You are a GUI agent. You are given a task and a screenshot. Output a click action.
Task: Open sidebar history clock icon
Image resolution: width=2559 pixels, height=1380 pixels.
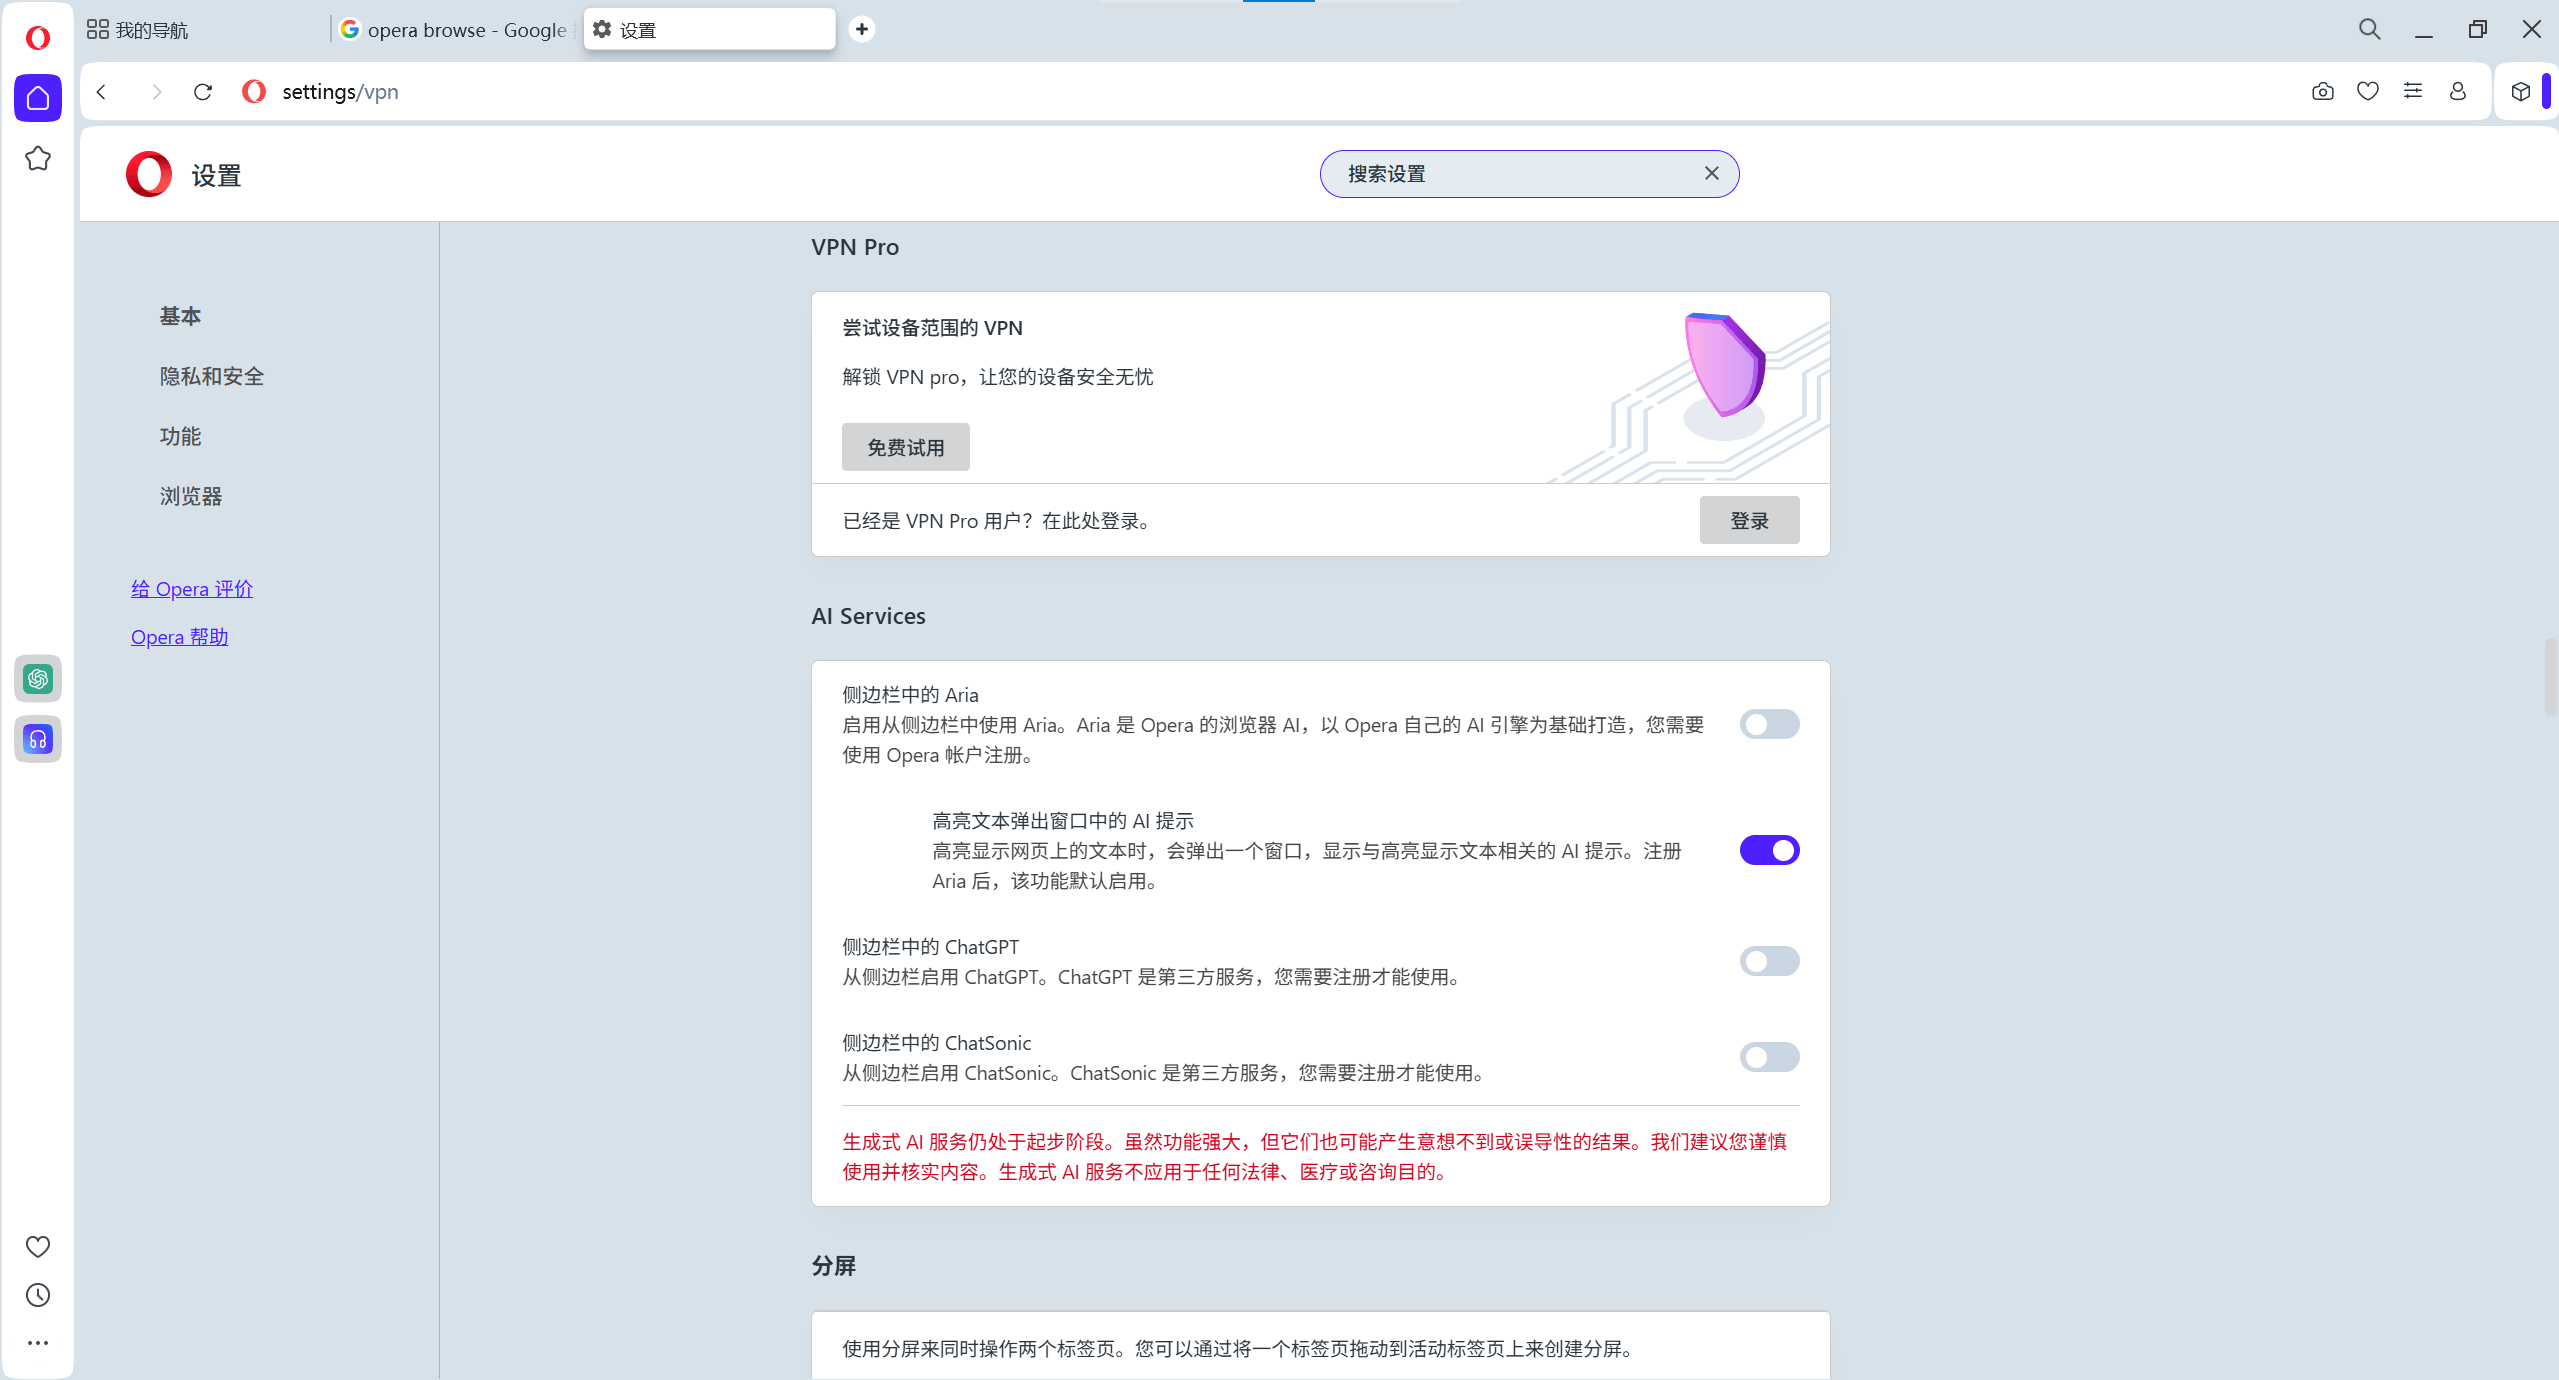(x=38, y=1295)
